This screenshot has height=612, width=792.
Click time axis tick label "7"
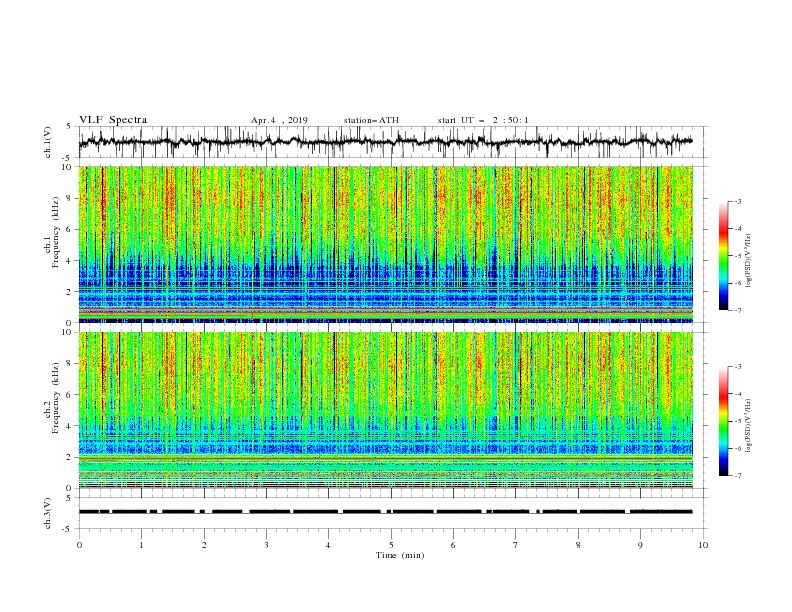[516, 545]
